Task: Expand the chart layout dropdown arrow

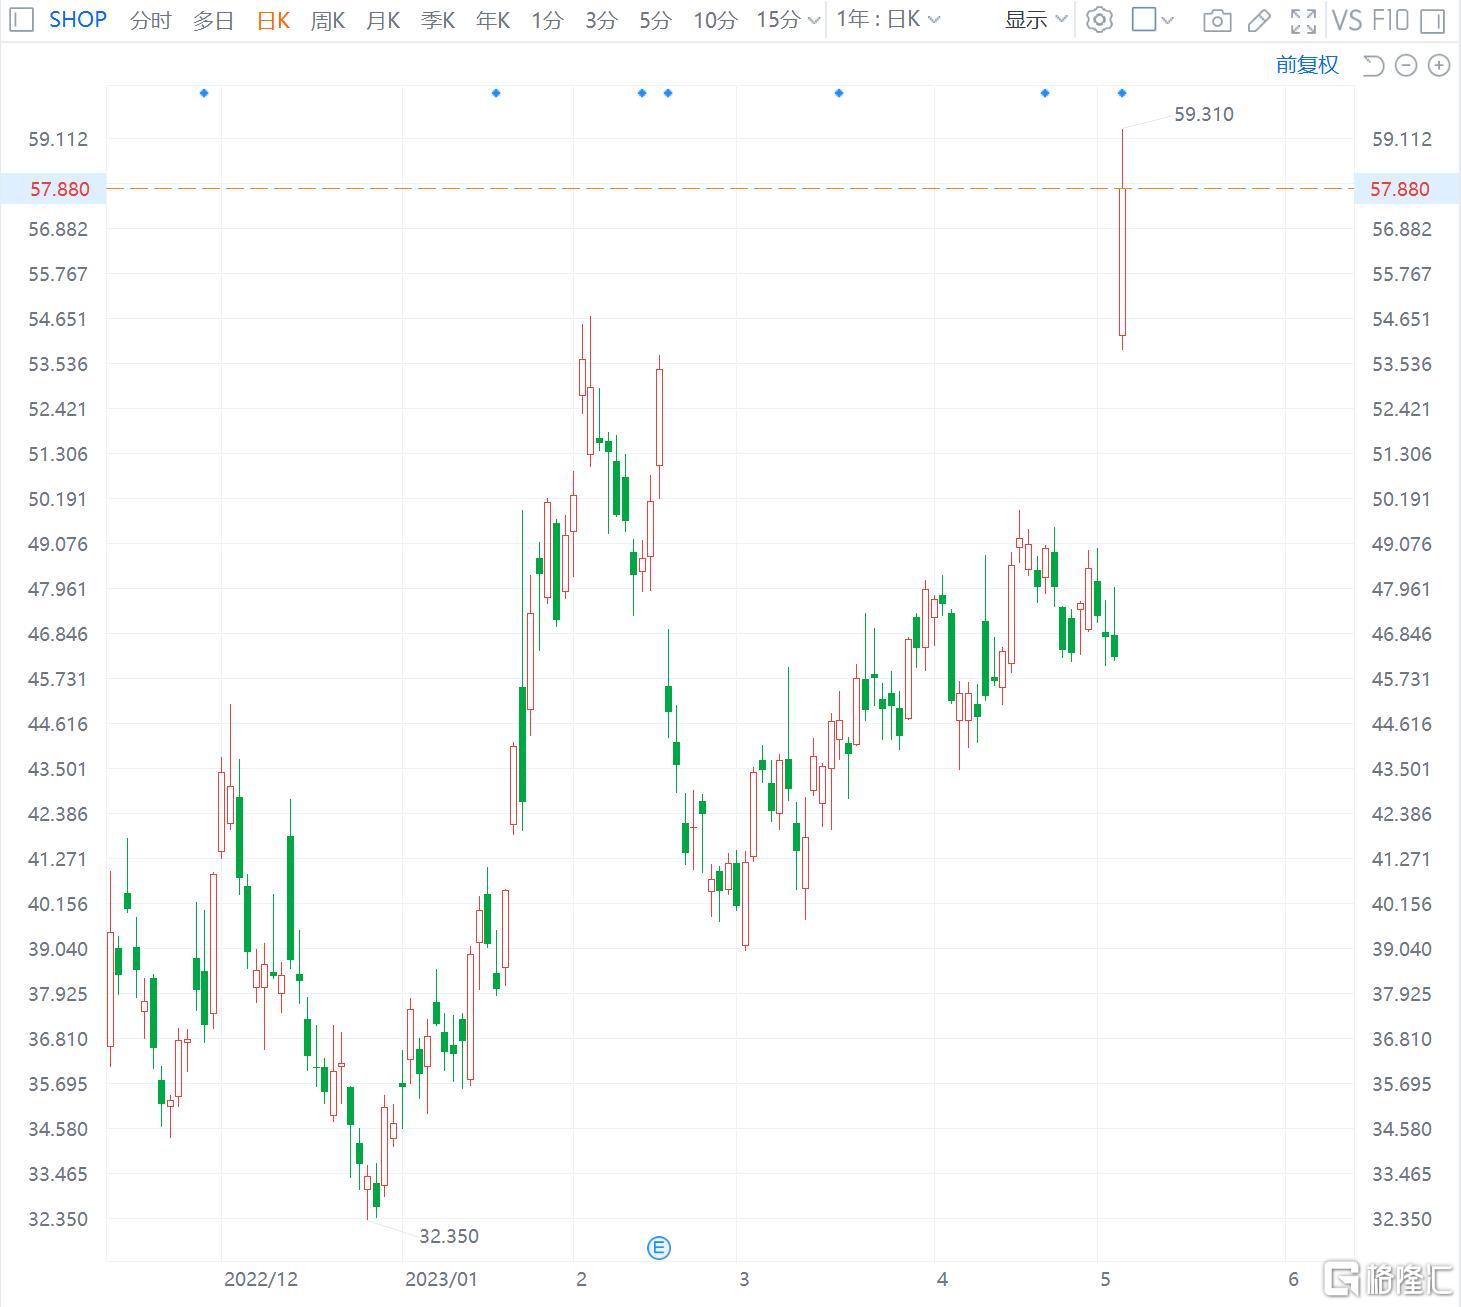Action: 1168,20
